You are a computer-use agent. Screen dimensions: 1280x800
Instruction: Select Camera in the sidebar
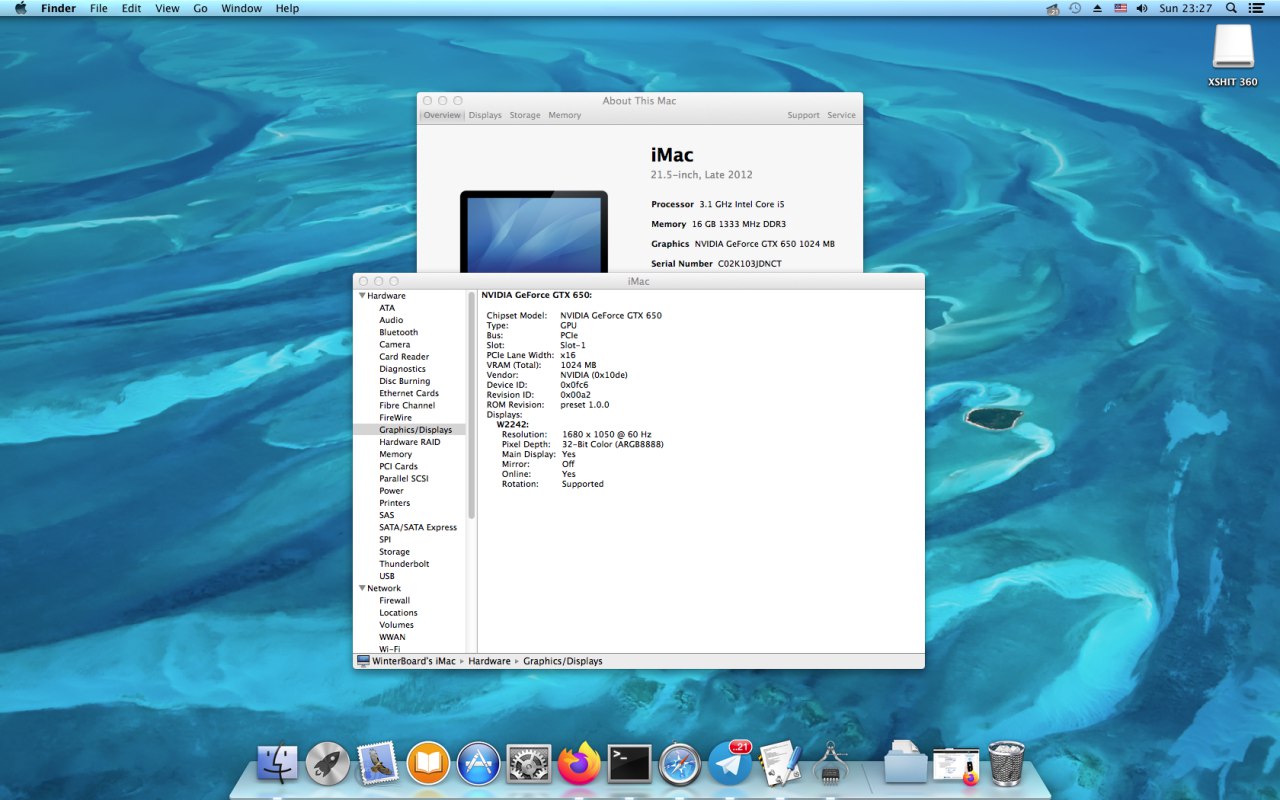tap(394, 345)
